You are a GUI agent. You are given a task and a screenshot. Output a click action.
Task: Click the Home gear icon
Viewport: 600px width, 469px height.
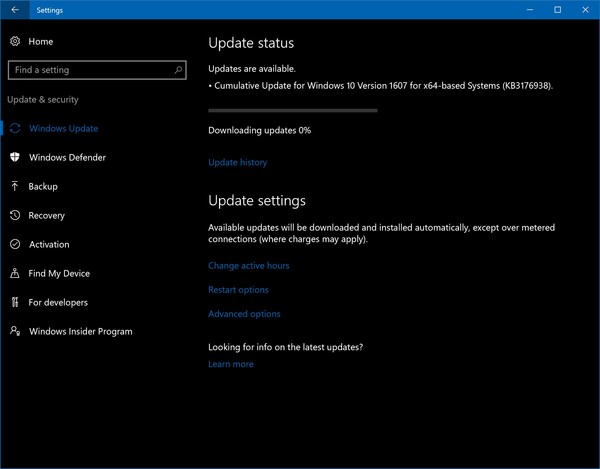click(x=15, y=41)
